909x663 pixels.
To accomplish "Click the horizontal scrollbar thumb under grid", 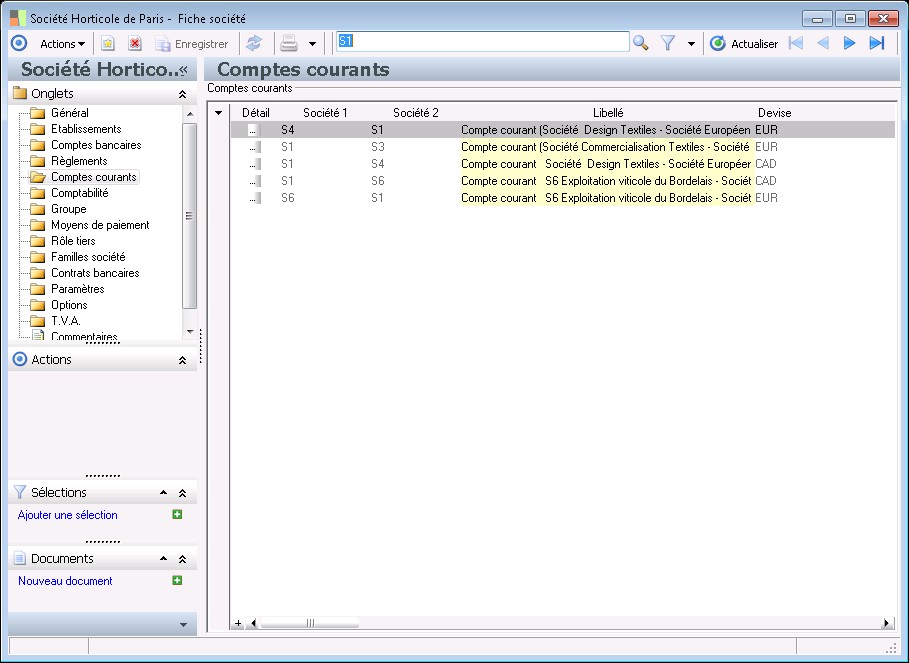I will (x=310, y=623).
